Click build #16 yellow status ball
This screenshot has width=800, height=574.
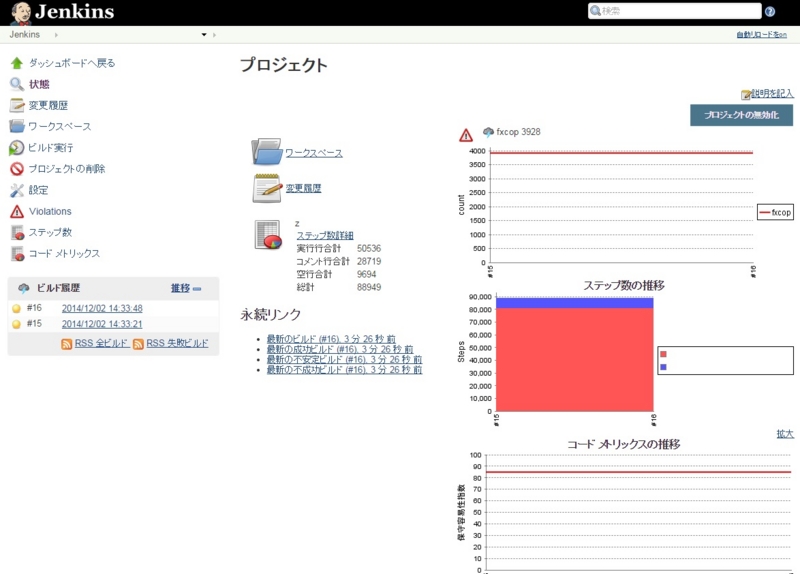16,308
